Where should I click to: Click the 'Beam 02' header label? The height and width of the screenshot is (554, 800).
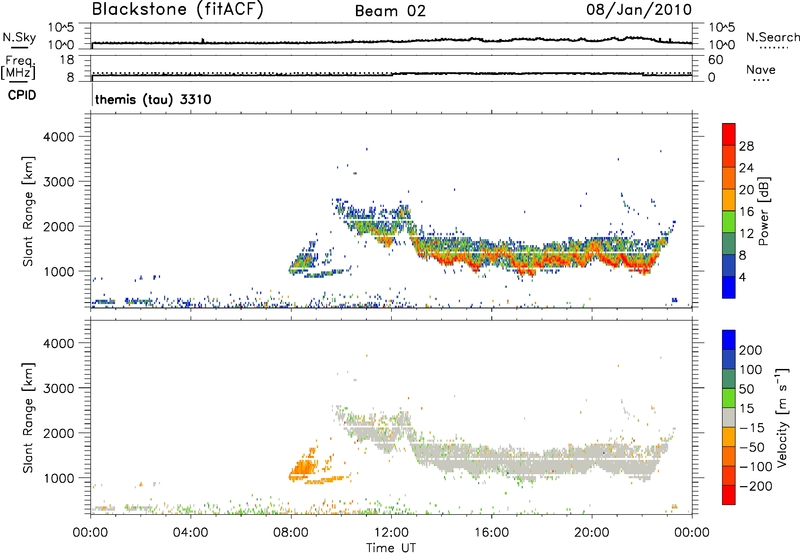[390, 11]
